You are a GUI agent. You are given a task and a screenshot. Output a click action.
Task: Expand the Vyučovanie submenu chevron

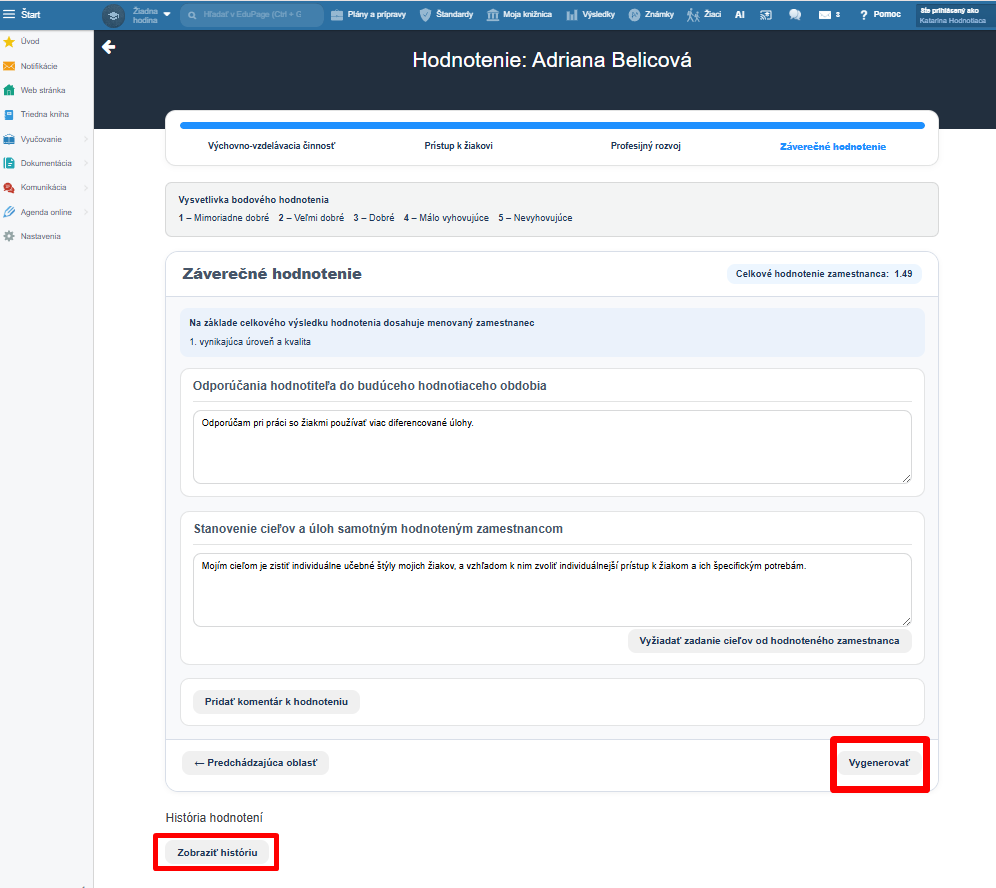pos(86,139)
